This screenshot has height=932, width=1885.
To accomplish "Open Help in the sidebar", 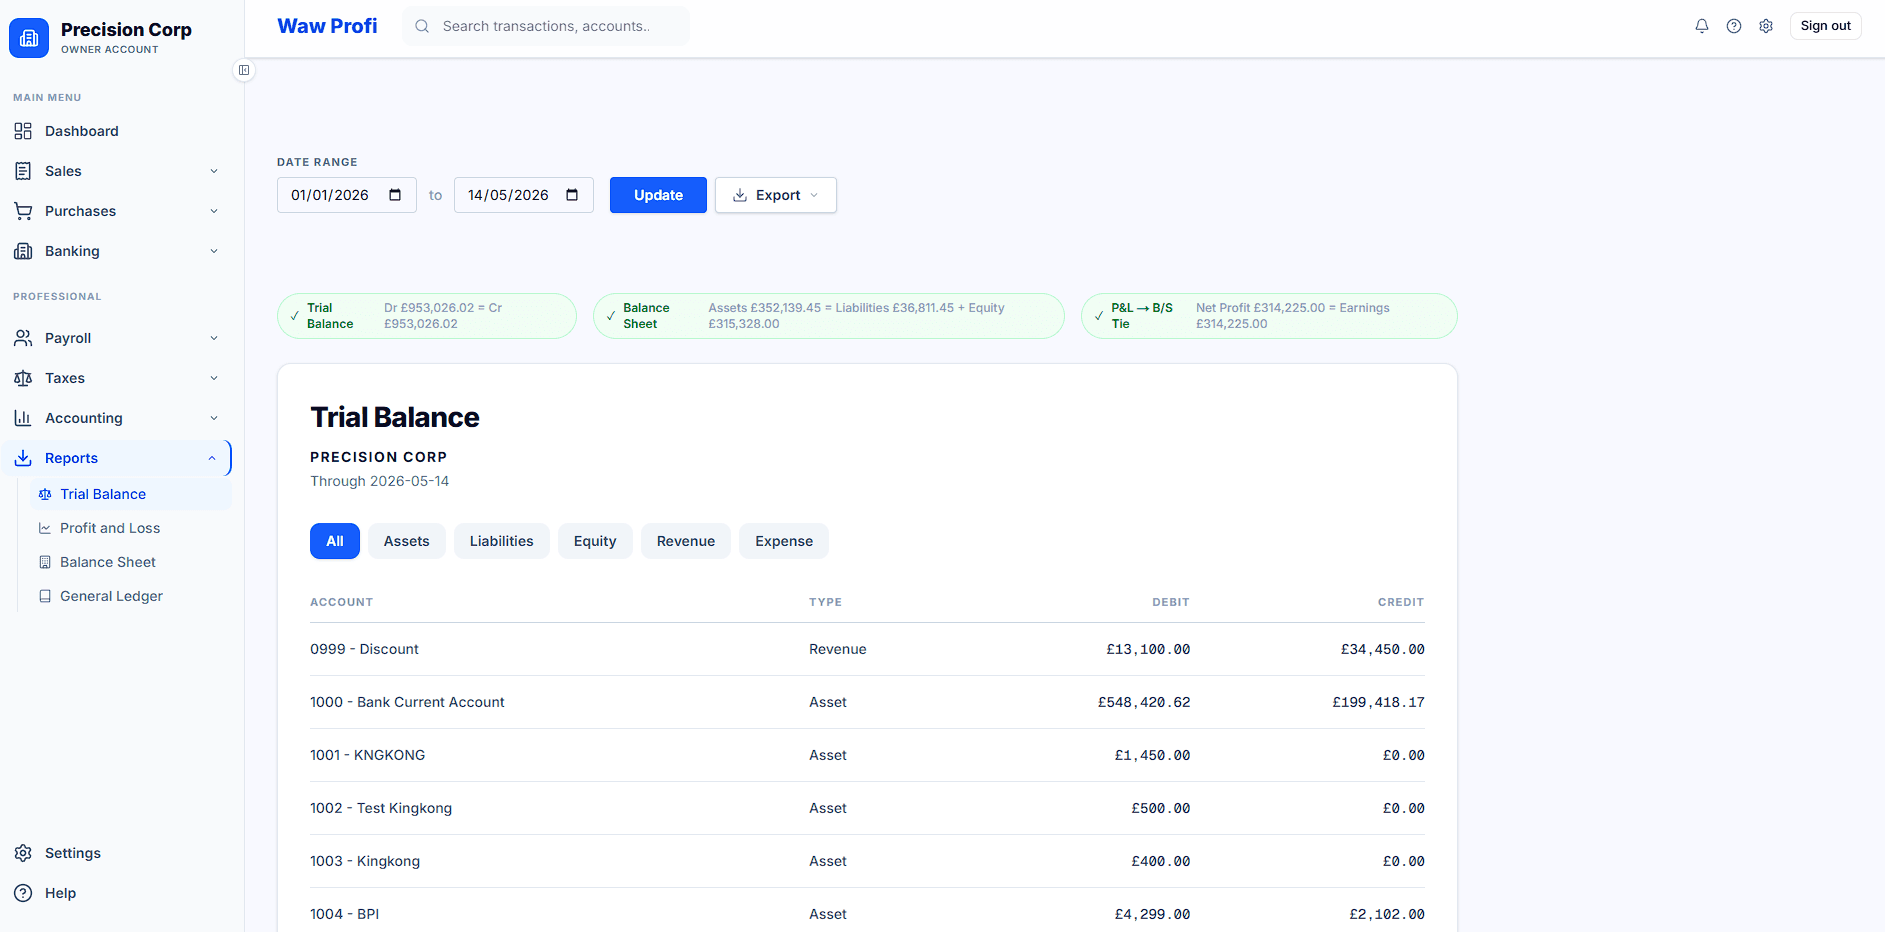I will 116,893.
